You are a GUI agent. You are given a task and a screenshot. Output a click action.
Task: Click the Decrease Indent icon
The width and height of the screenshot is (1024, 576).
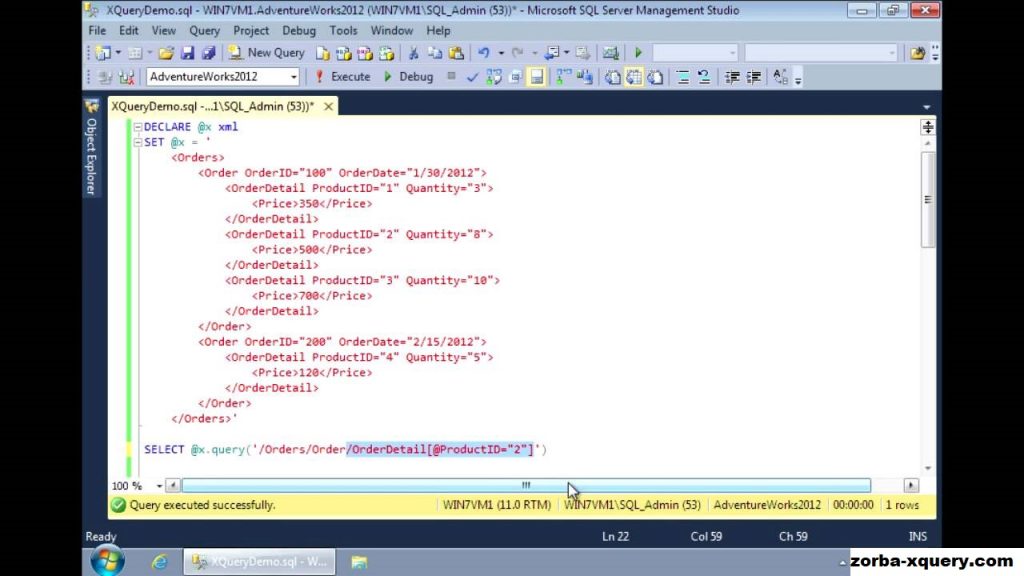tap(732, 77)
